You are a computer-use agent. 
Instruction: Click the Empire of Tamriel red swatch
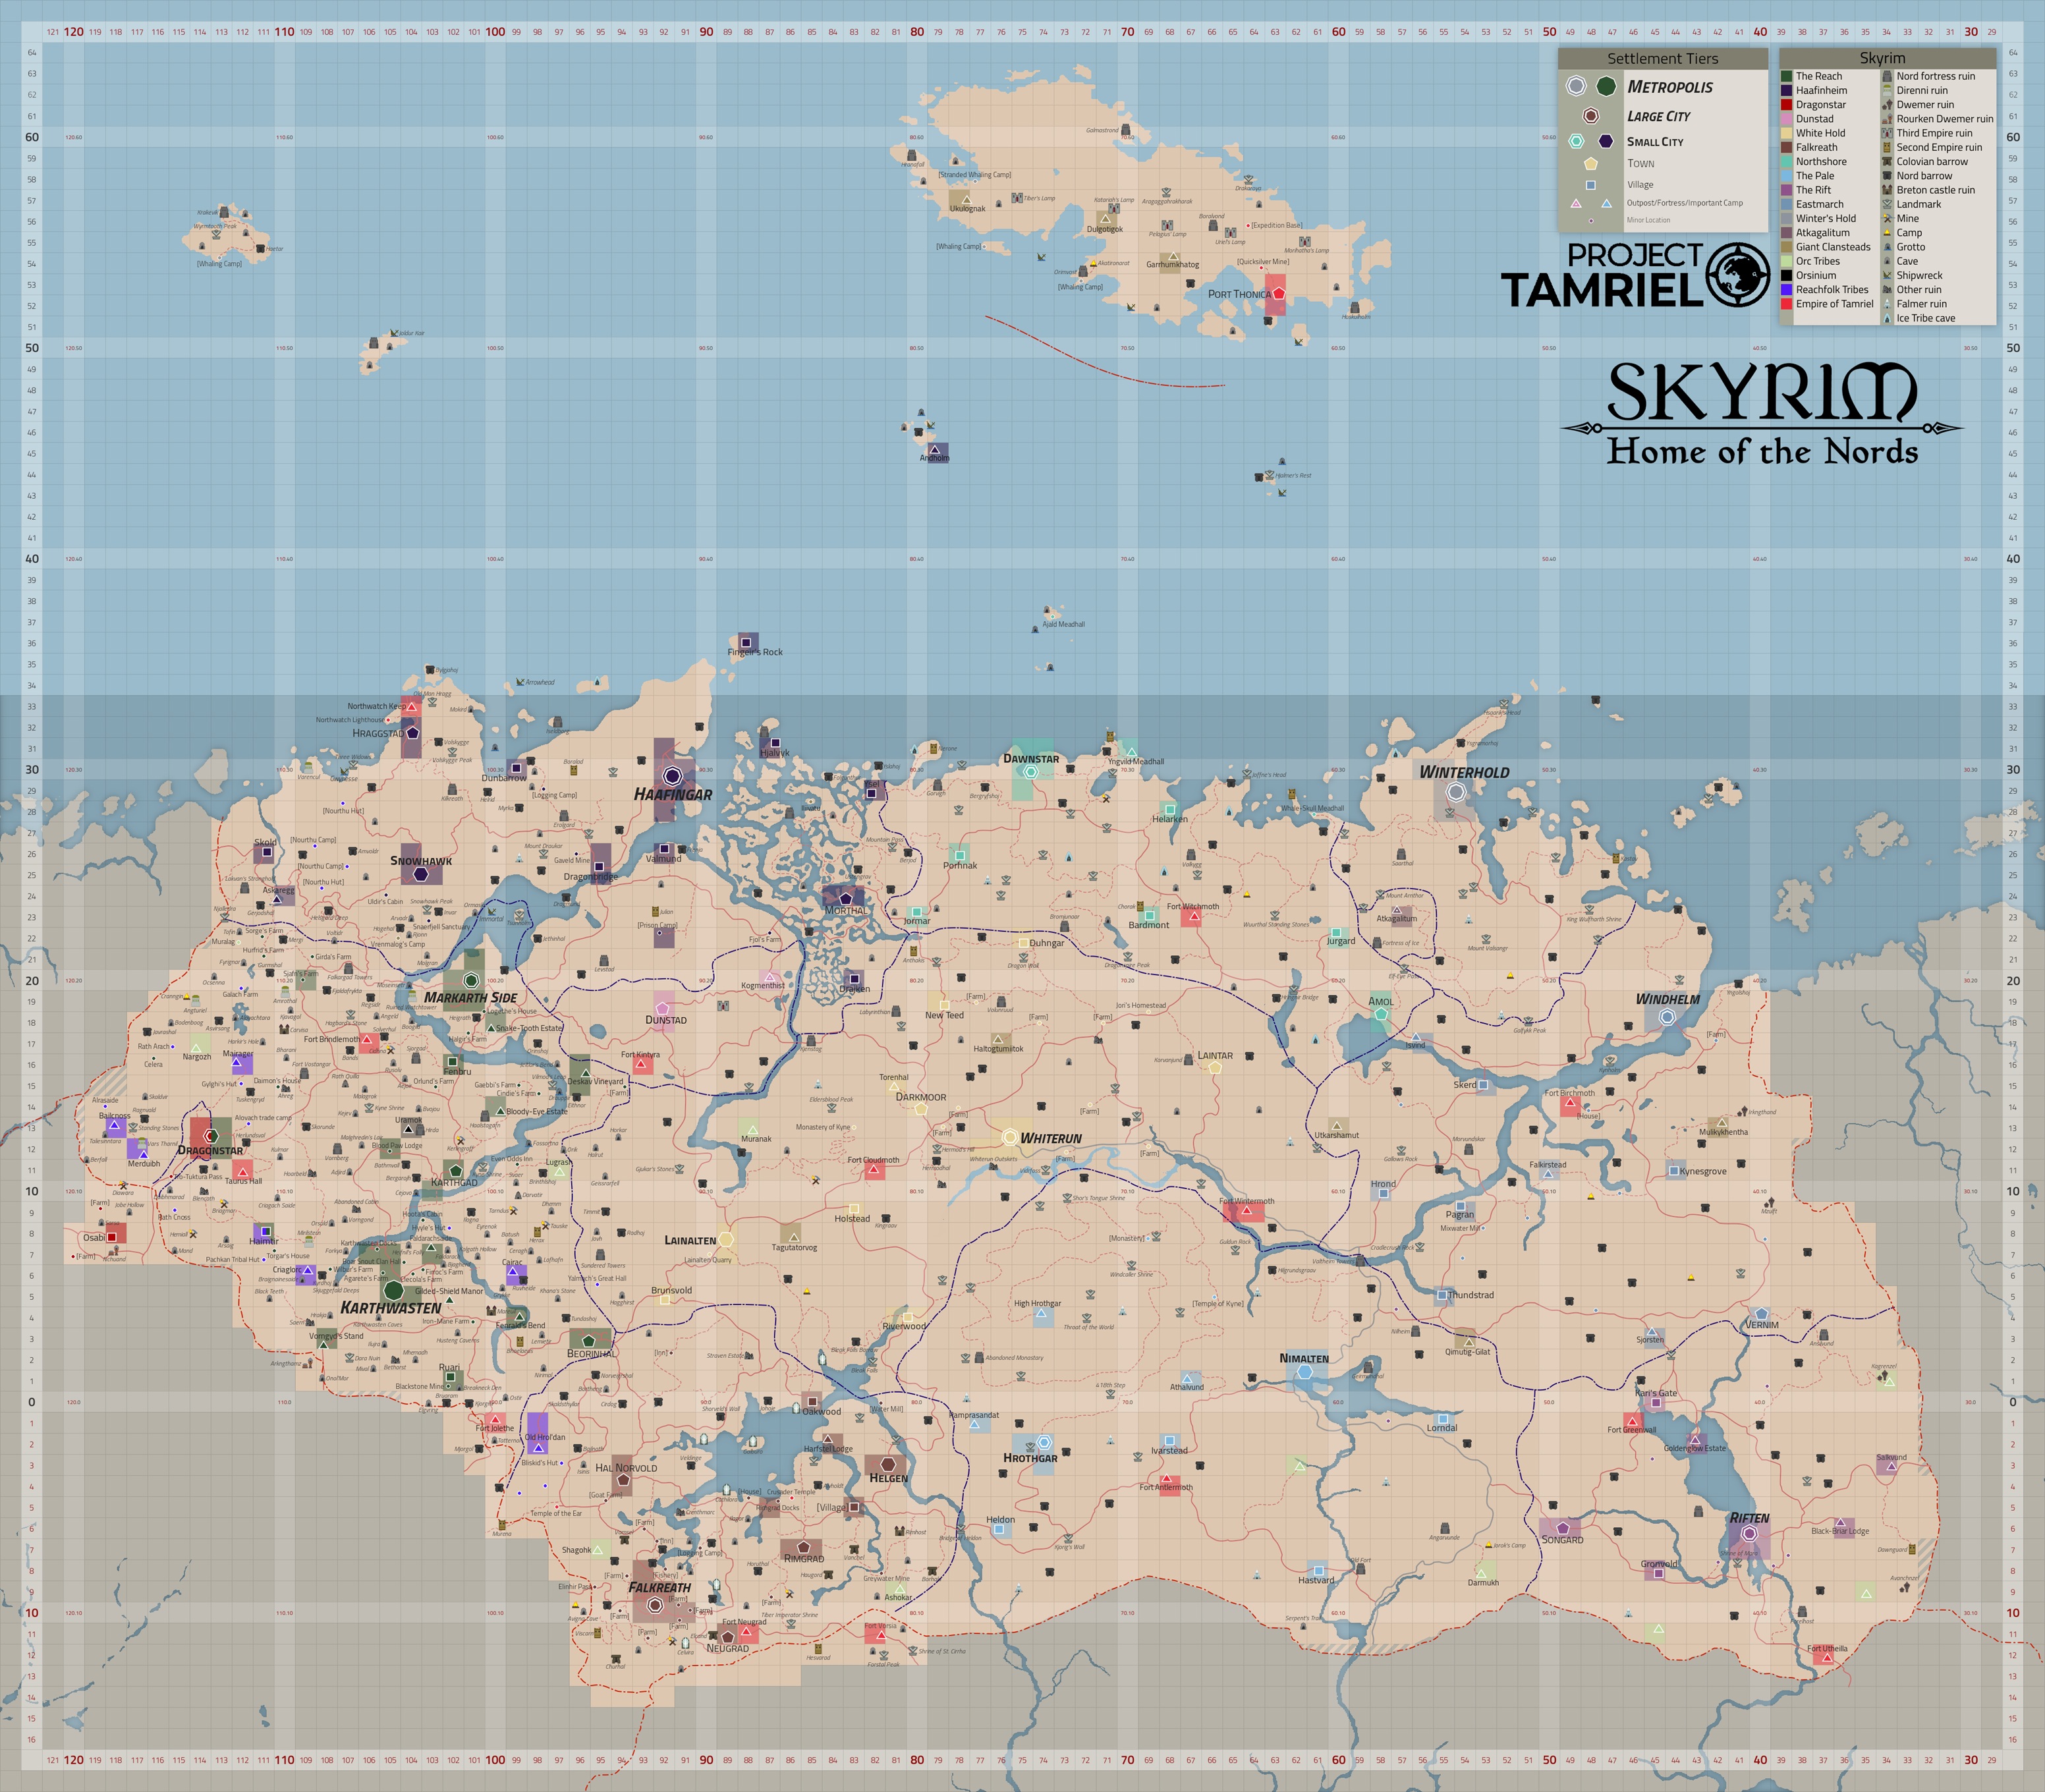(1786, 304)
